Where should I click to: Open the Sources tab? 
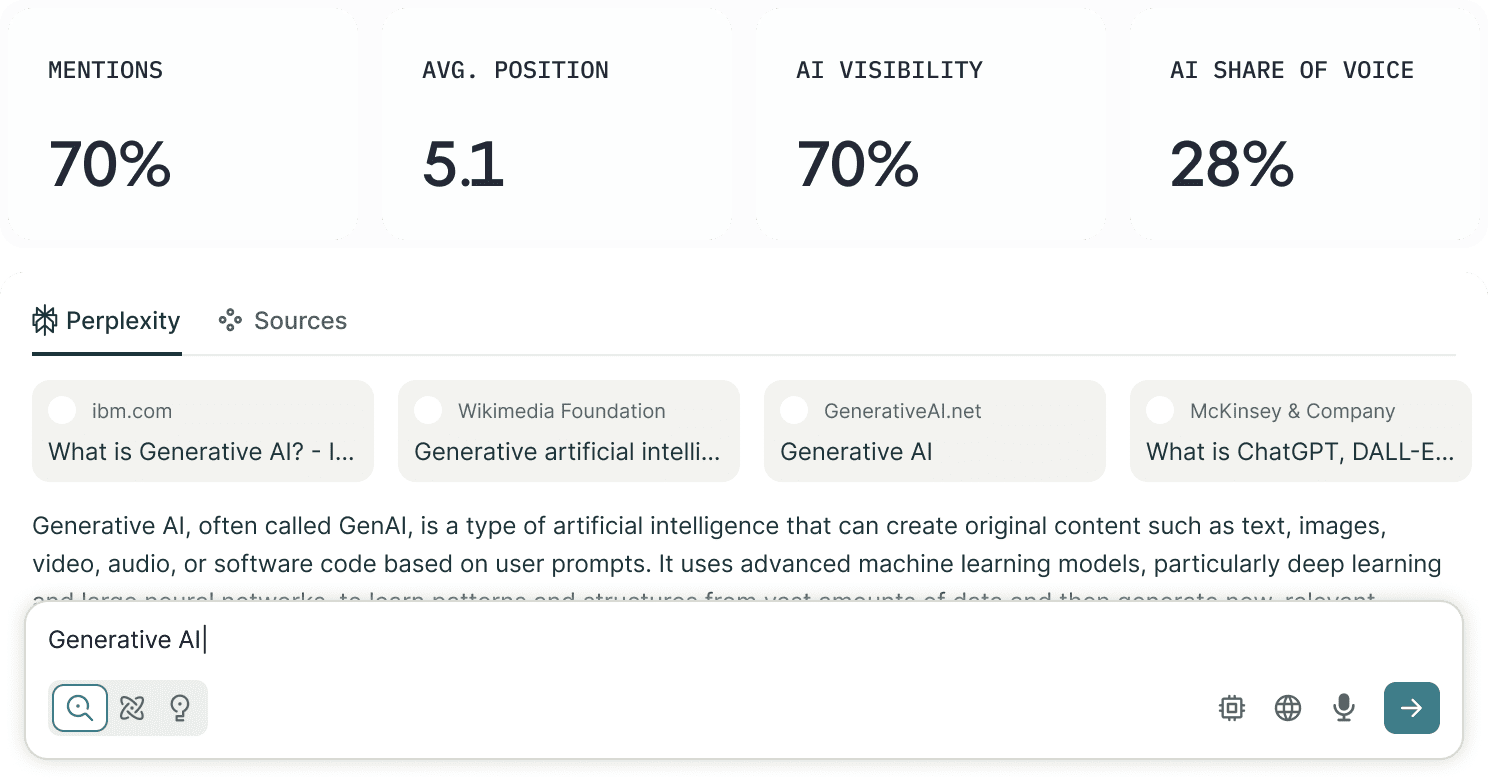[x=283, y=321]
